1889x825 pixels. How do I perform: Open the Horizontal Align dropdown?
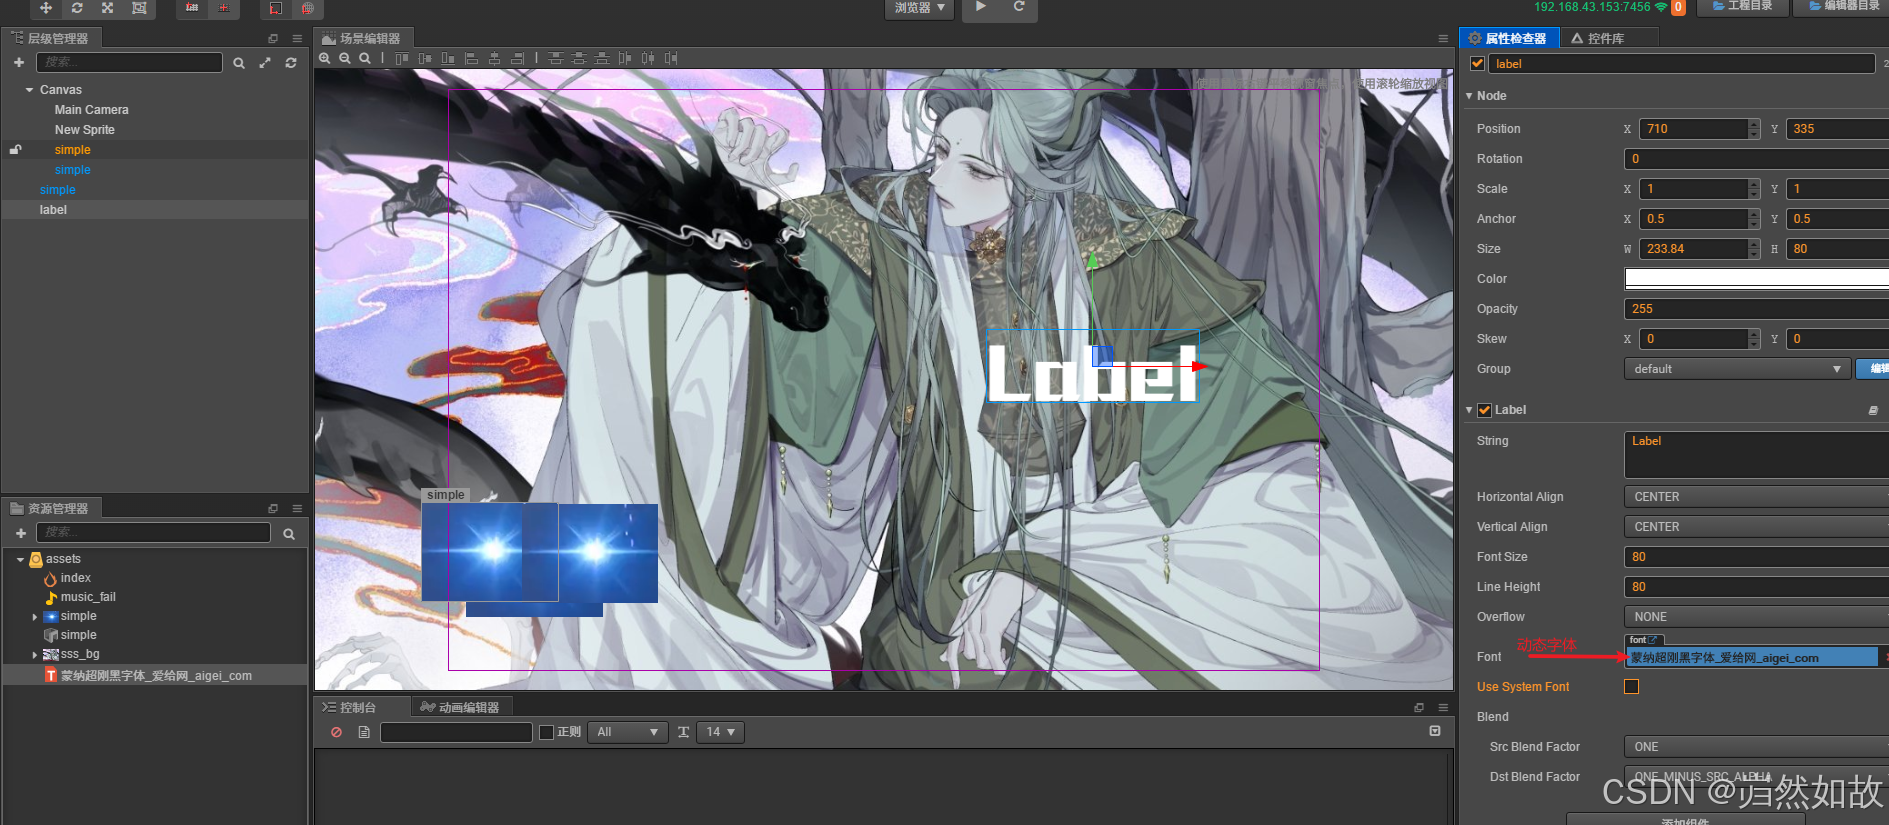pos(1756,497)
